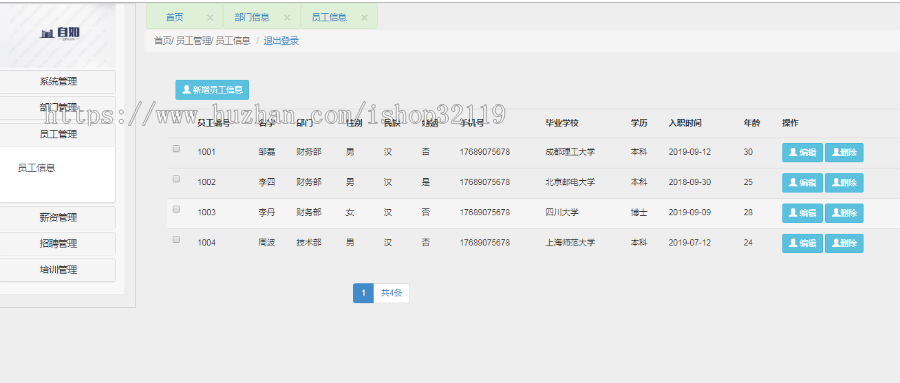This screenshot has width=900, height=383.
Task: Click date 2019-09-12 cell
Action: pyautogui.click(x=689, y=152)
